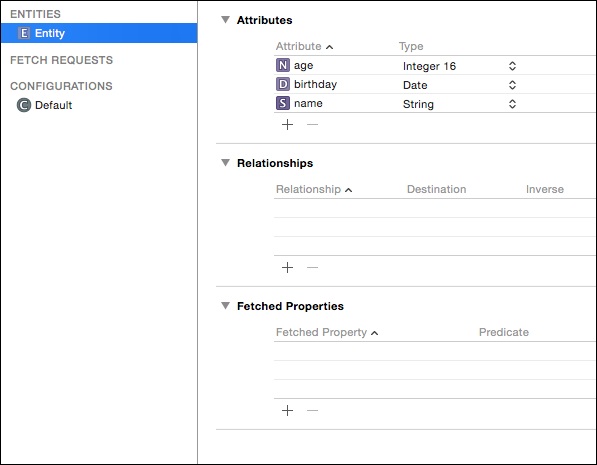The width and height of the screenshot is (597, 465).
Task: Add a new attribute with plus
Action: point(287,125)
